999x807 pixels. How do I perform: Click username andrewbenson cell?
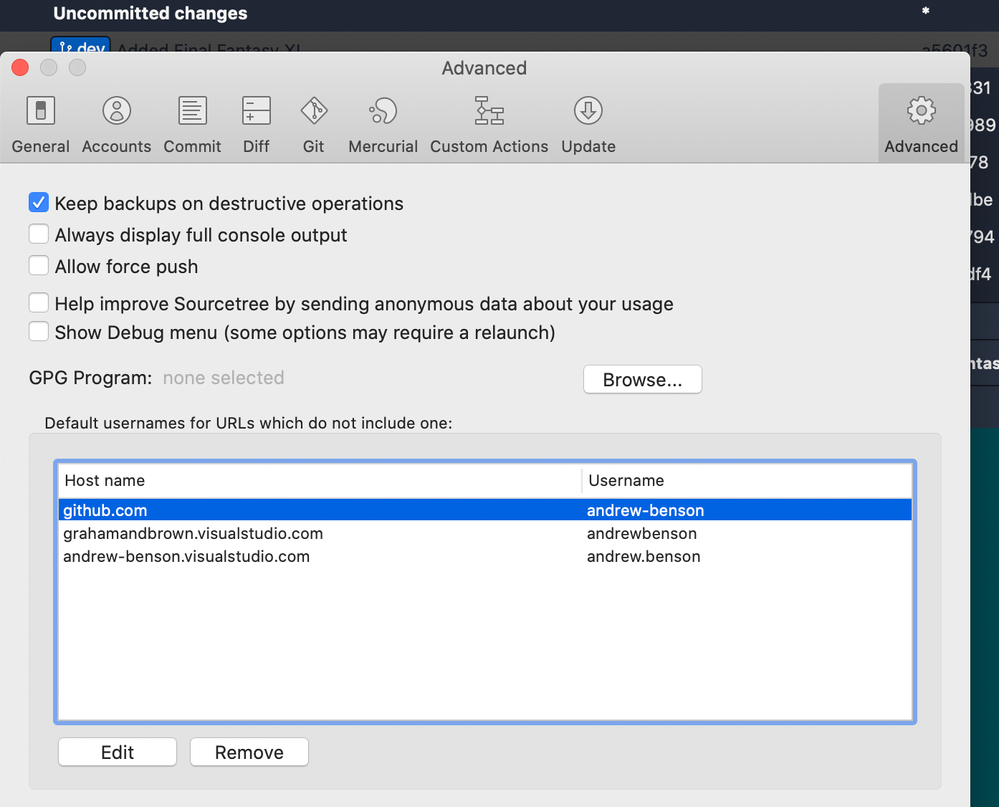pos(642,533)
